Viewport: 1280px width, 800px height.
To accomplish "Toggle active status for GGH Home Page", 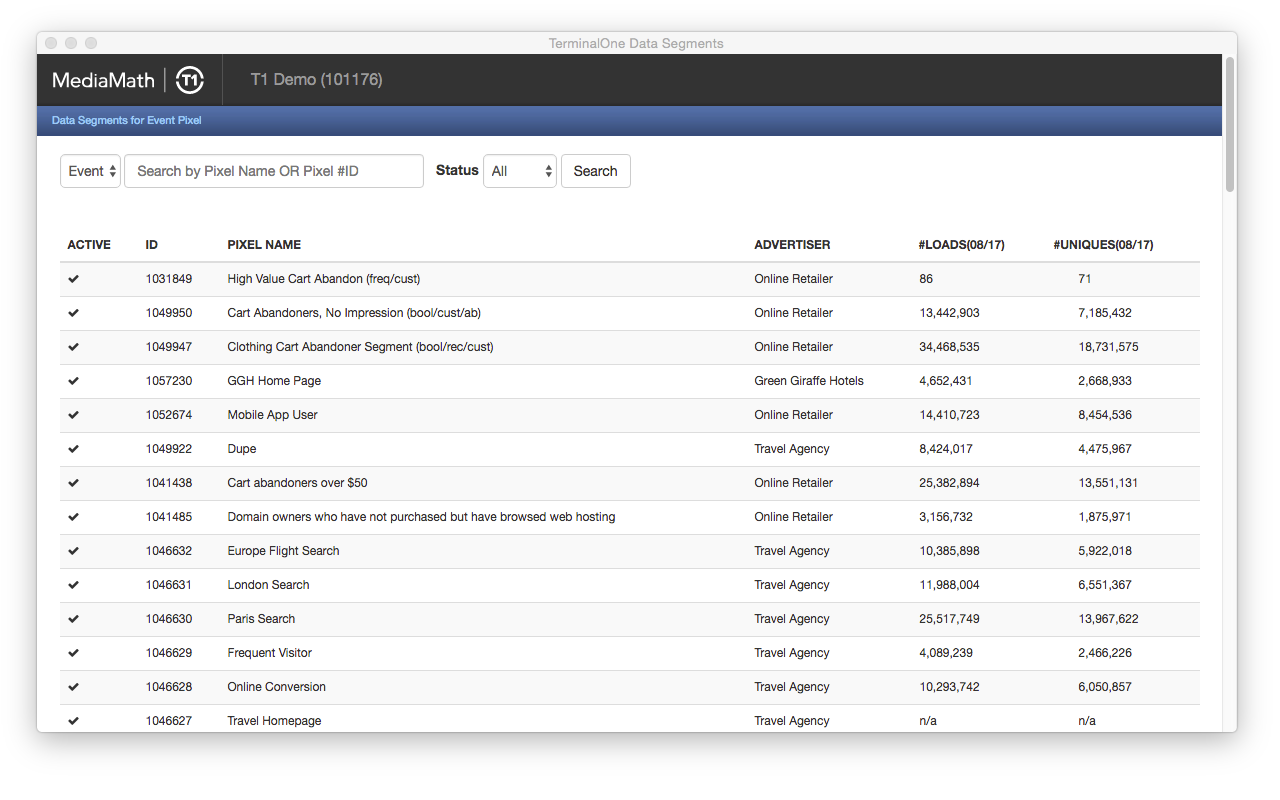I will pyautogui.click(x=73, y=380).
